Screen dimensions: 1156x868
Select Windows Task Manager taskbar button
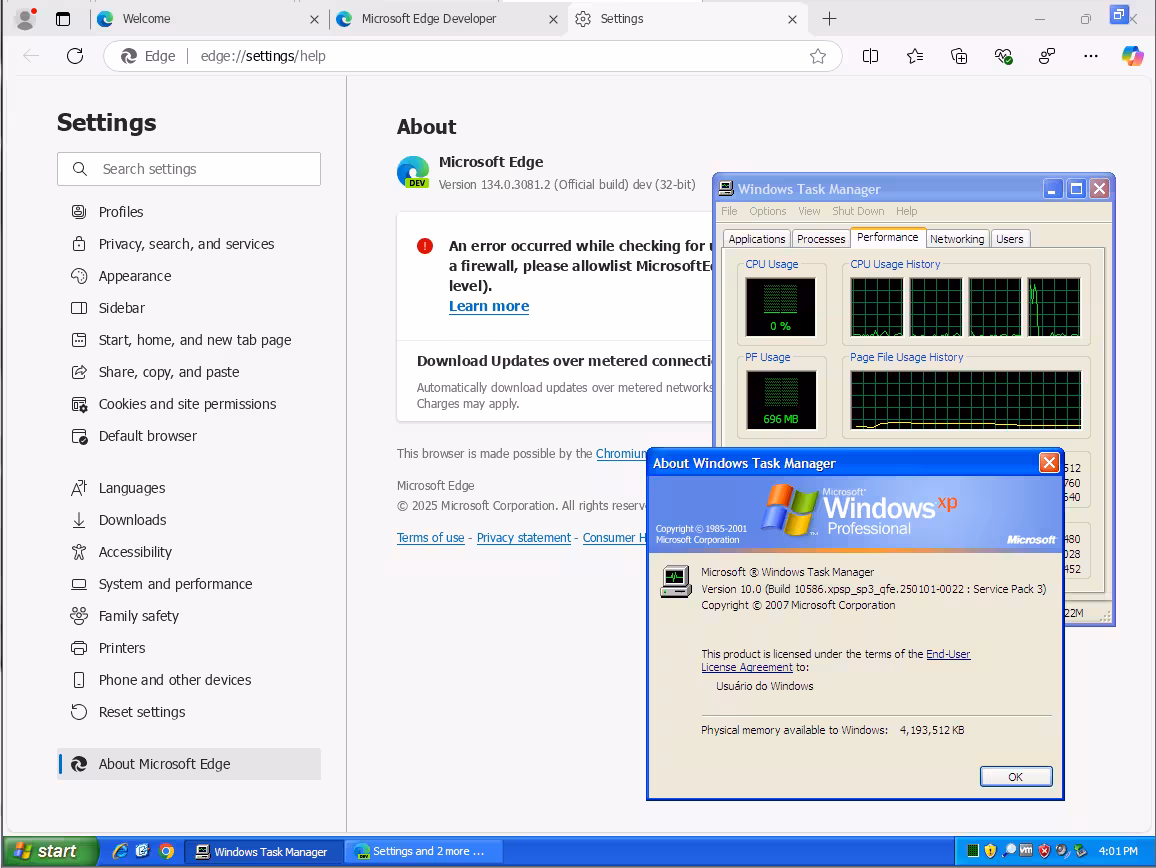point(262,852)
